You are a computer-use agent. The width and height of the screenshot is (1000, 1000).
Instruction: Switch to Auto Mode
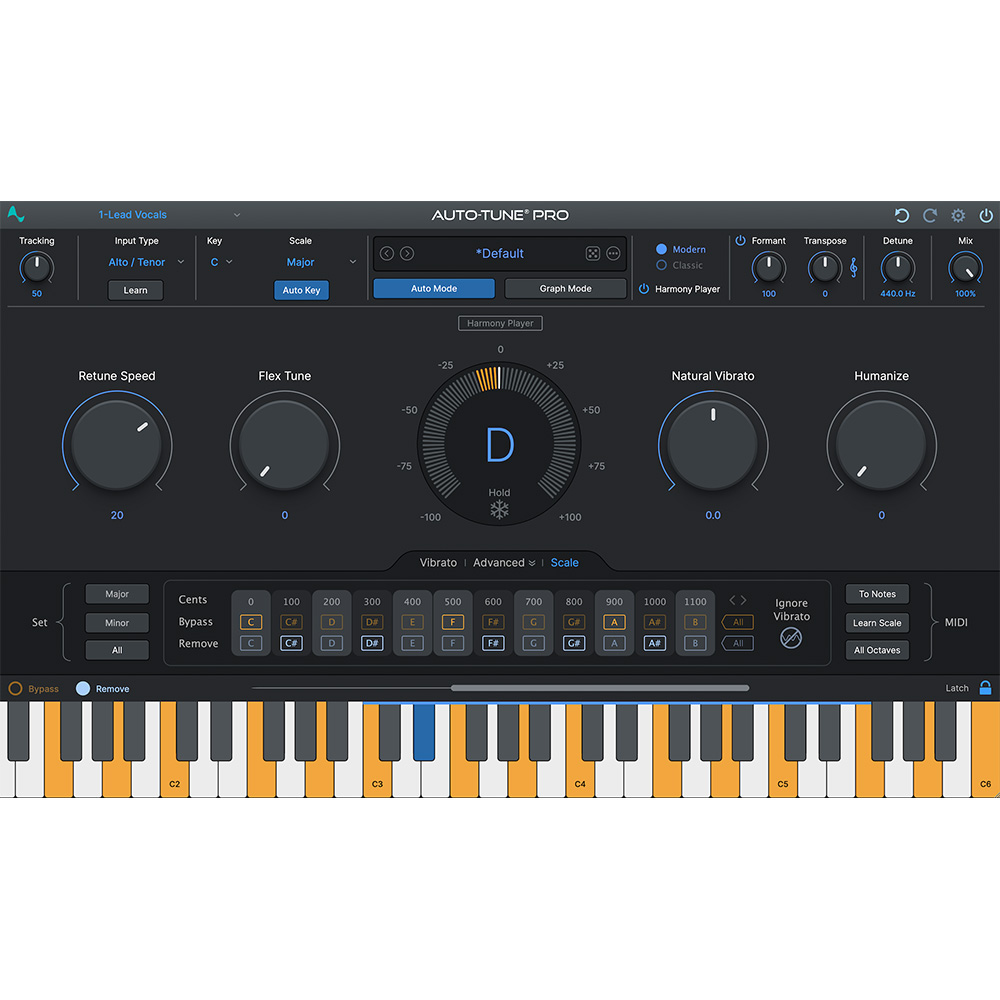(434, 288)
